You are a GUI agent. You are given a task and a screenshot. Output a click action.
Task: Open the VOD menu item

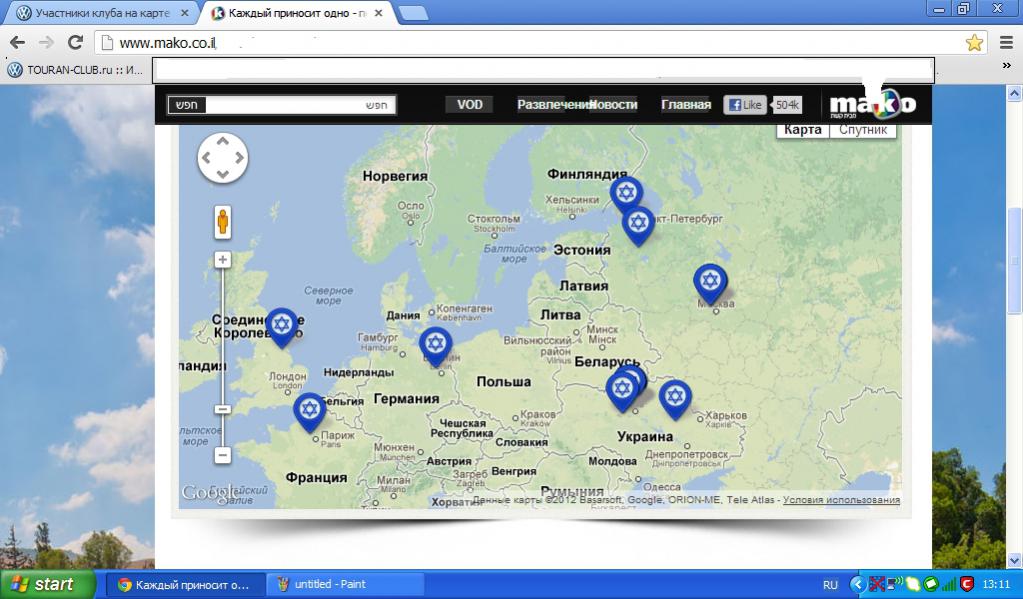tap(470, 104)
